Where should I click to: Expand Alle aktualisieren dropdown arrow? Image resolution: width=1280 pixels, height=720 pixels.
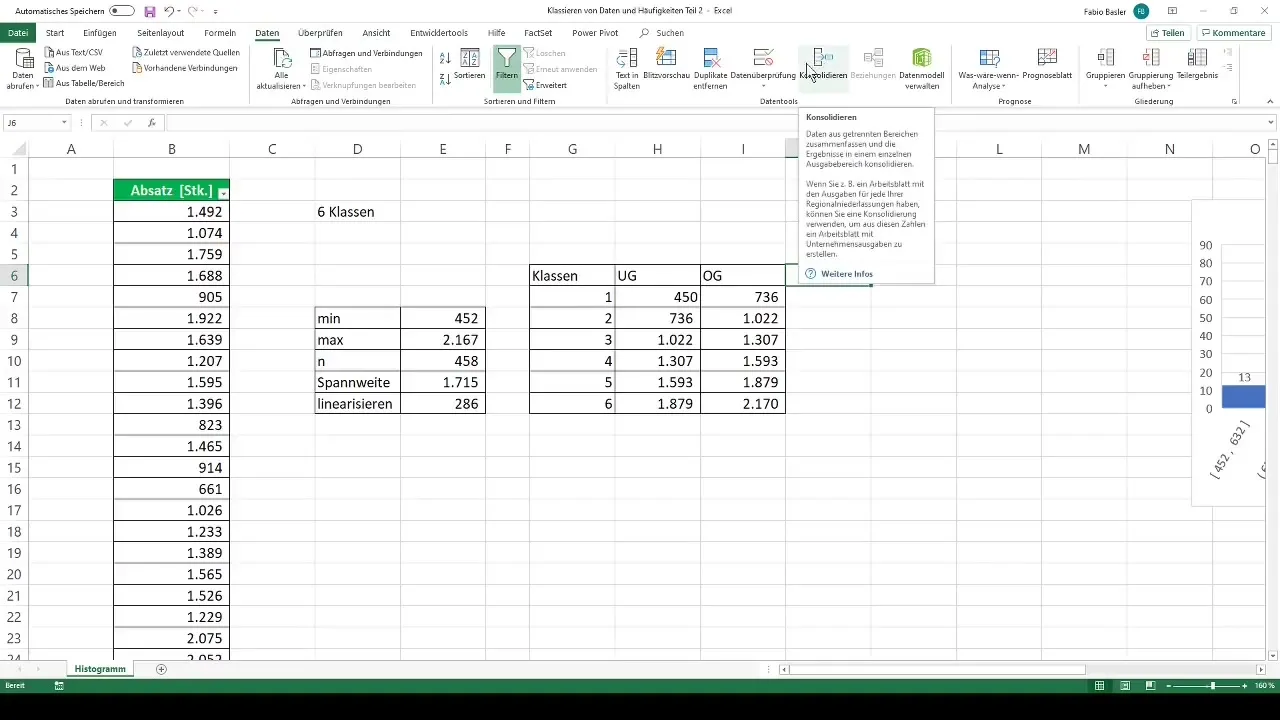303,87
